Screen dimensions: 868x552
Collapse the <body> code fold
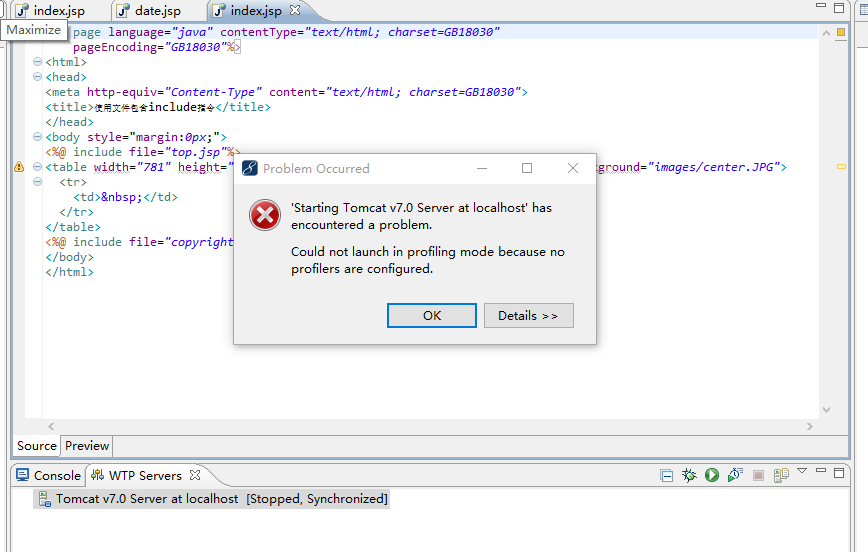(37, 136)
